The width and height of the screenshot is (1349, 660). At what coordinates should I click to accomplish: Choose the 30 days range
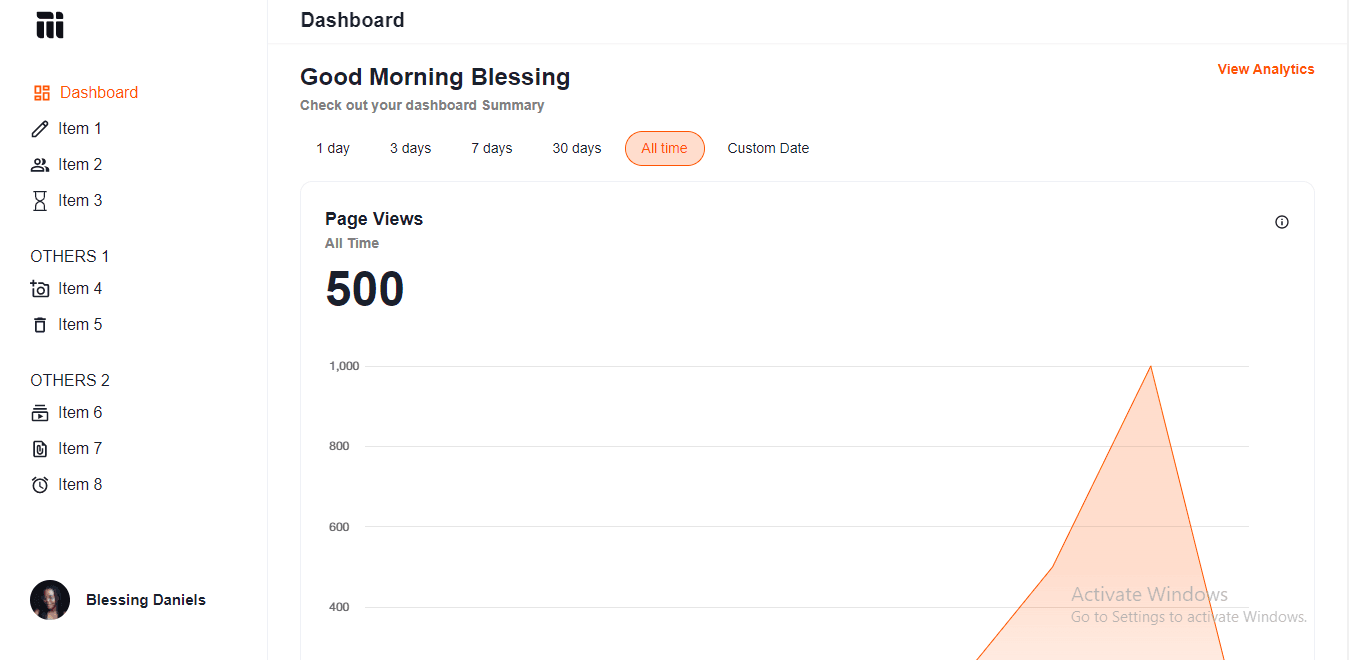[x=577, y=148]
